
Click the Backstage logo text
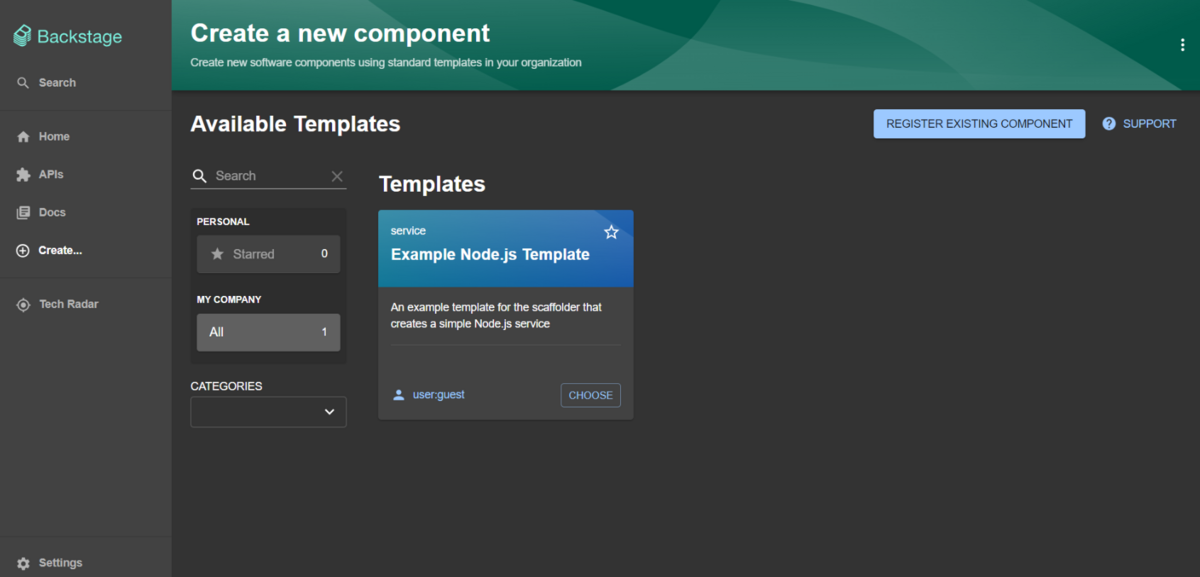pyautogui.click(x=79, y=37)
